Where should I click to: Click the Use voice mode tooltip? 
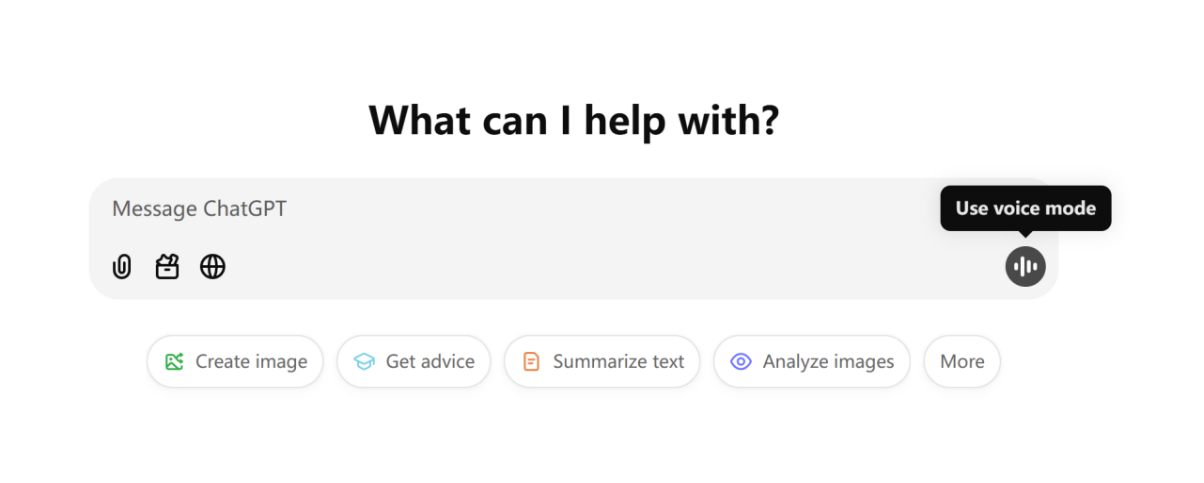(1025, 208)
